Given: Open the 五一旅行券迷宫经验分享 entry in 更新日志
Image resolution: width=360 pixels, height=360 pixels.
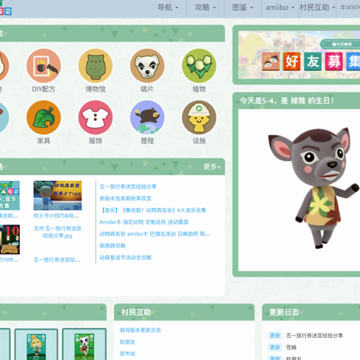Looking at the screenshot, I should pos(314,336).
